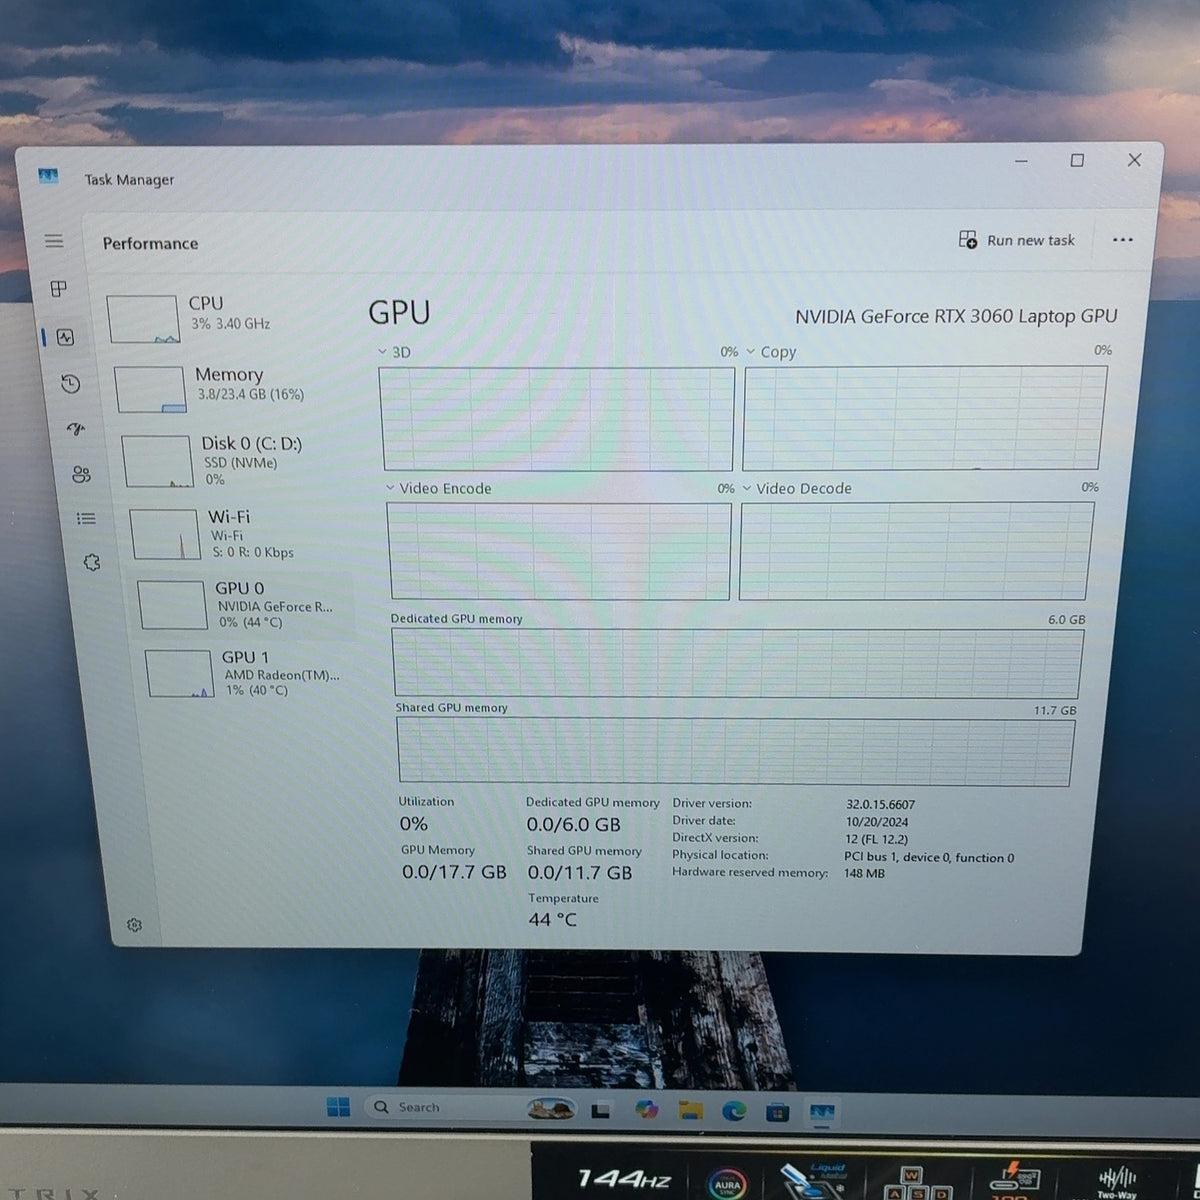Click the 3D utilization graph
Image resolution: width=1200 pixels, height=1200 pixels.
[x=557, y=418]
